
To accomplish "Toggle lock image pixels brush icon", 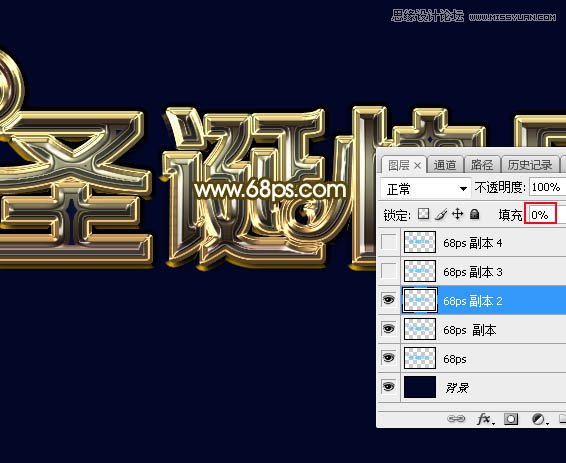I will 440,214.
